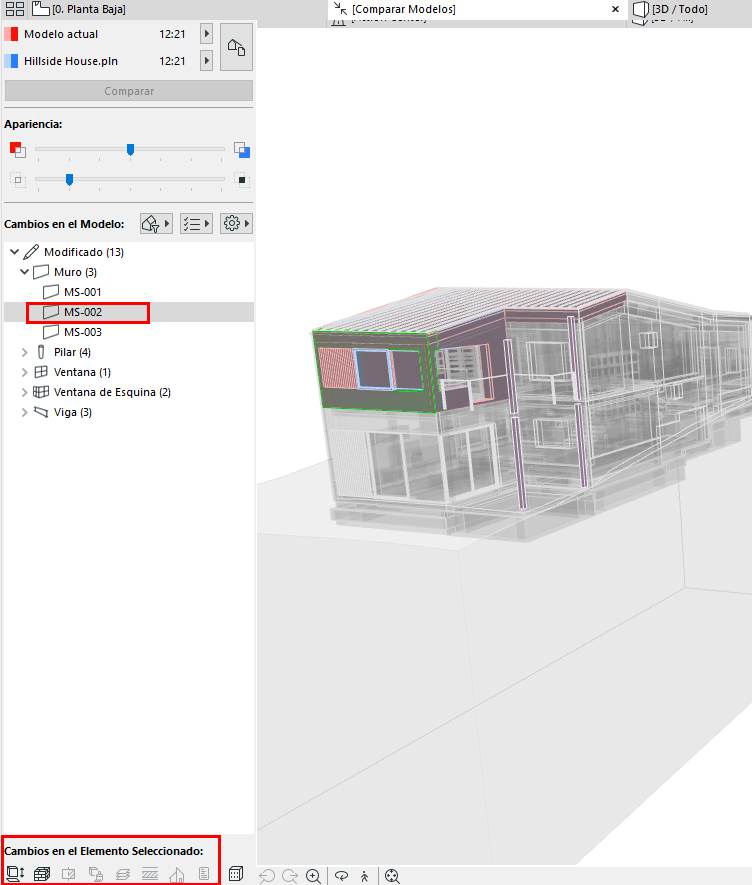752x885 pixels.
Task: Click the pencil-in-frame attribute change icon
Action: tap(68, 874)
